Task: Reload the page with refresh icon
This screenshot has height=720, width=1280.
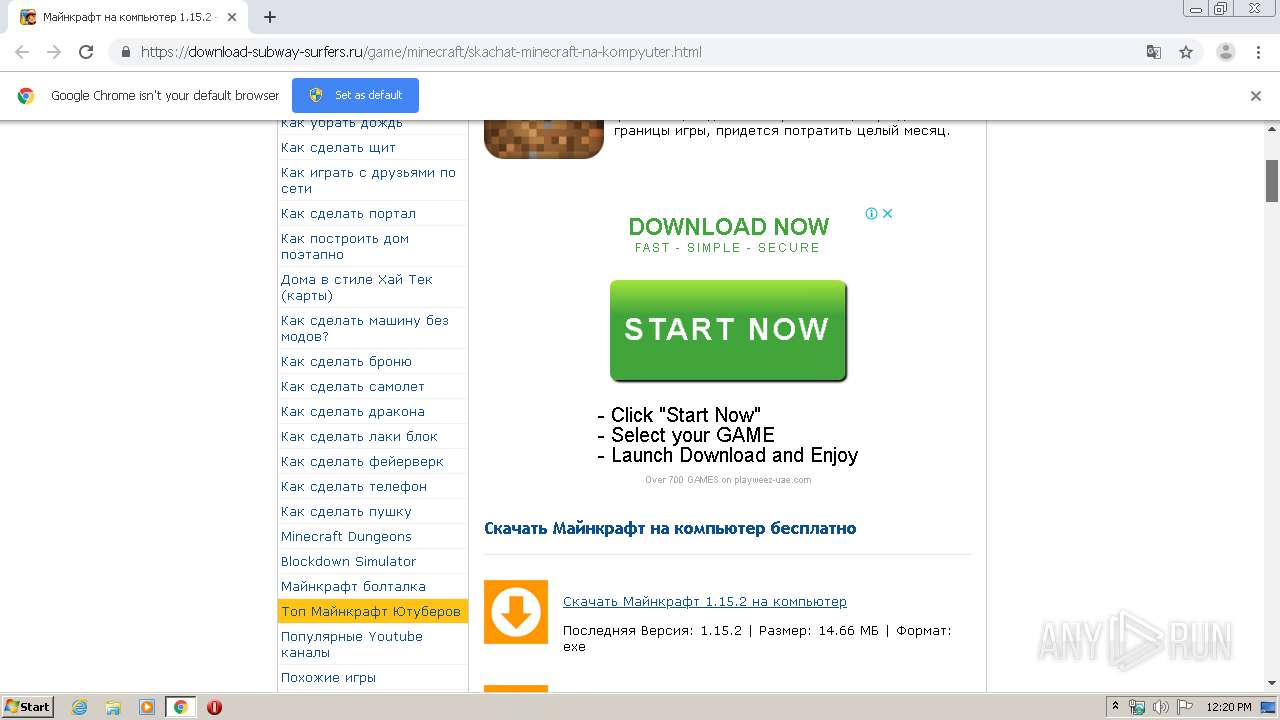Action: [x=86, y=52]
